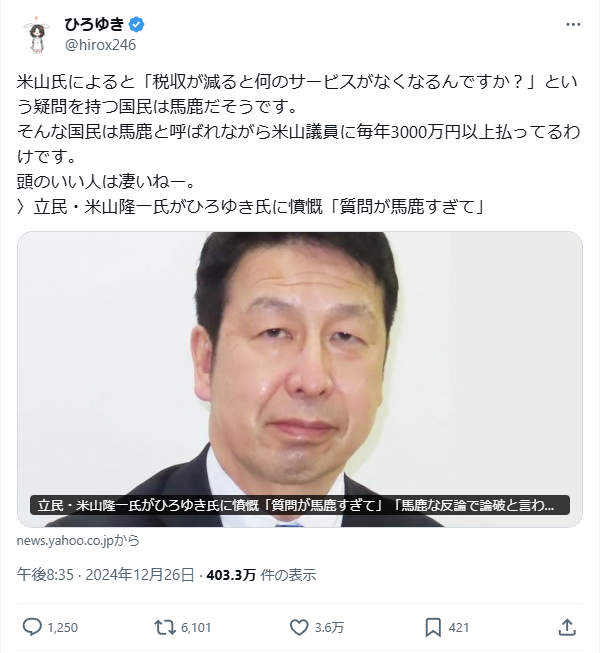The image size is (600, 653).
Task: Open the @hirox246 handle link
Action: [x=100, y=45]
